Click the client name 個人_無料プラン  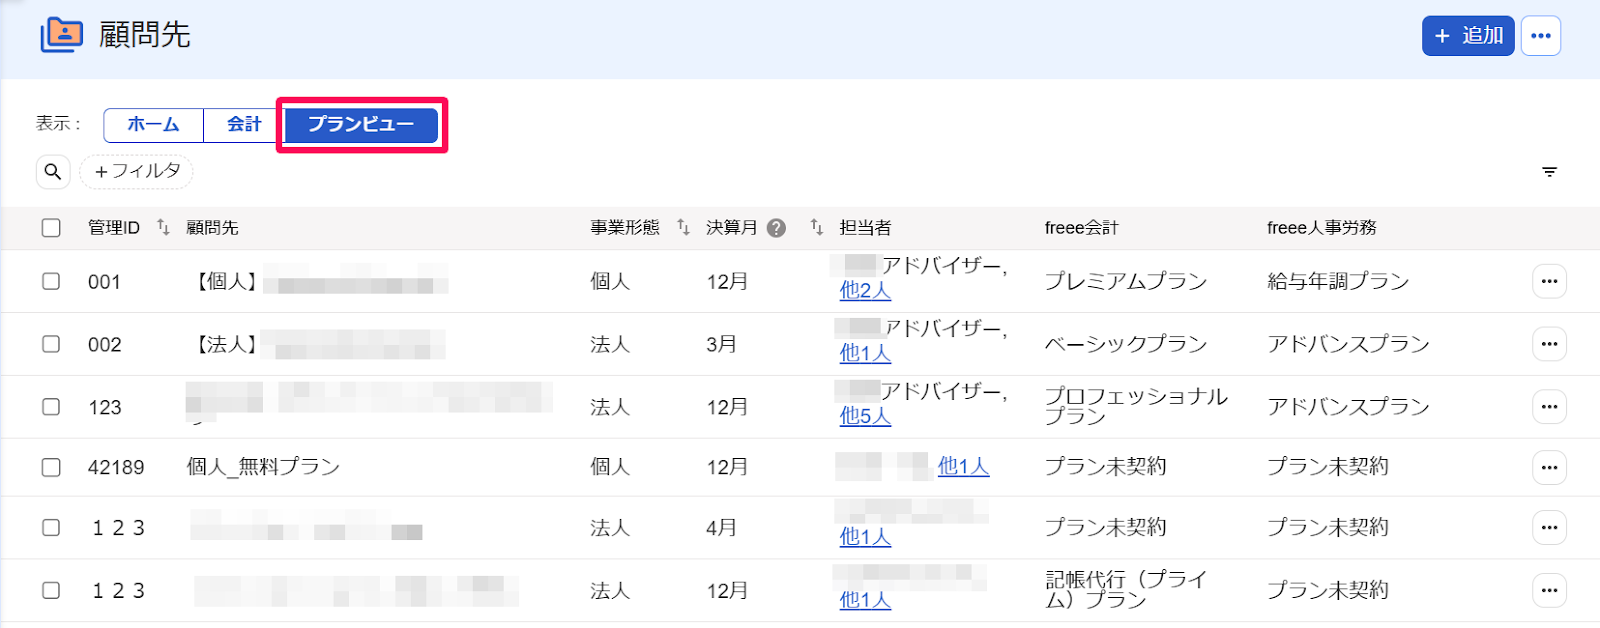click(263, 467)
